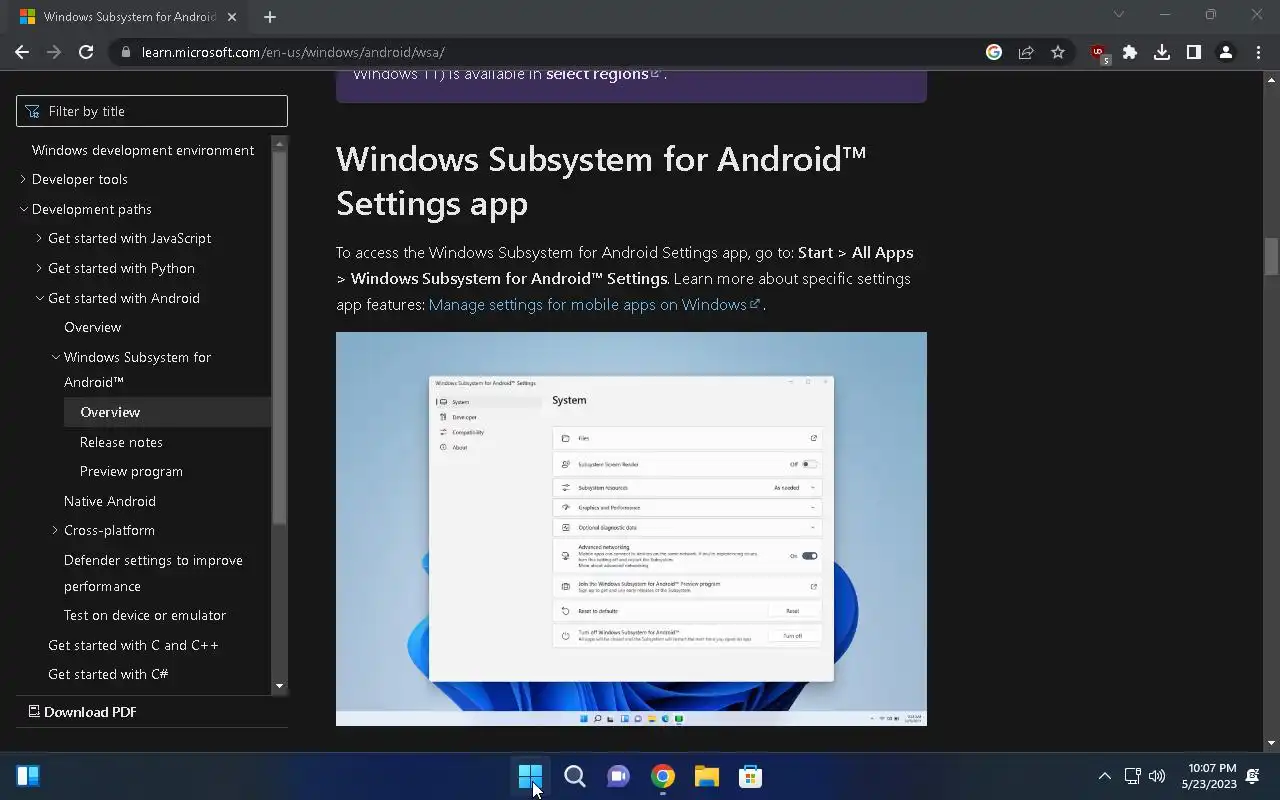Open Windows development environment item
The image size is (1280, 800).
coord(143,150)
